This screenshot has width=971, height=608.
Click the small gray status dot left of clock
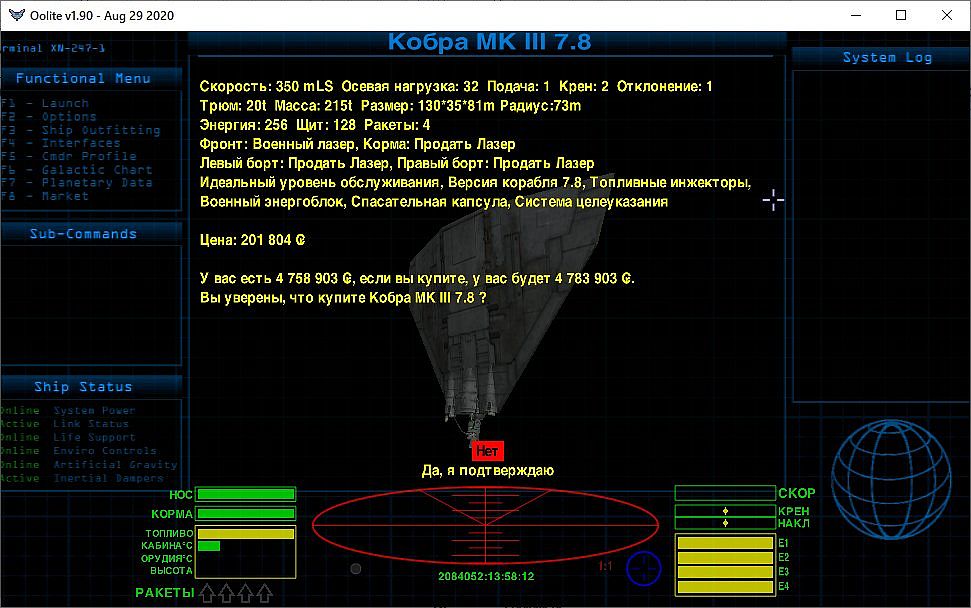(x=355, y=569)
